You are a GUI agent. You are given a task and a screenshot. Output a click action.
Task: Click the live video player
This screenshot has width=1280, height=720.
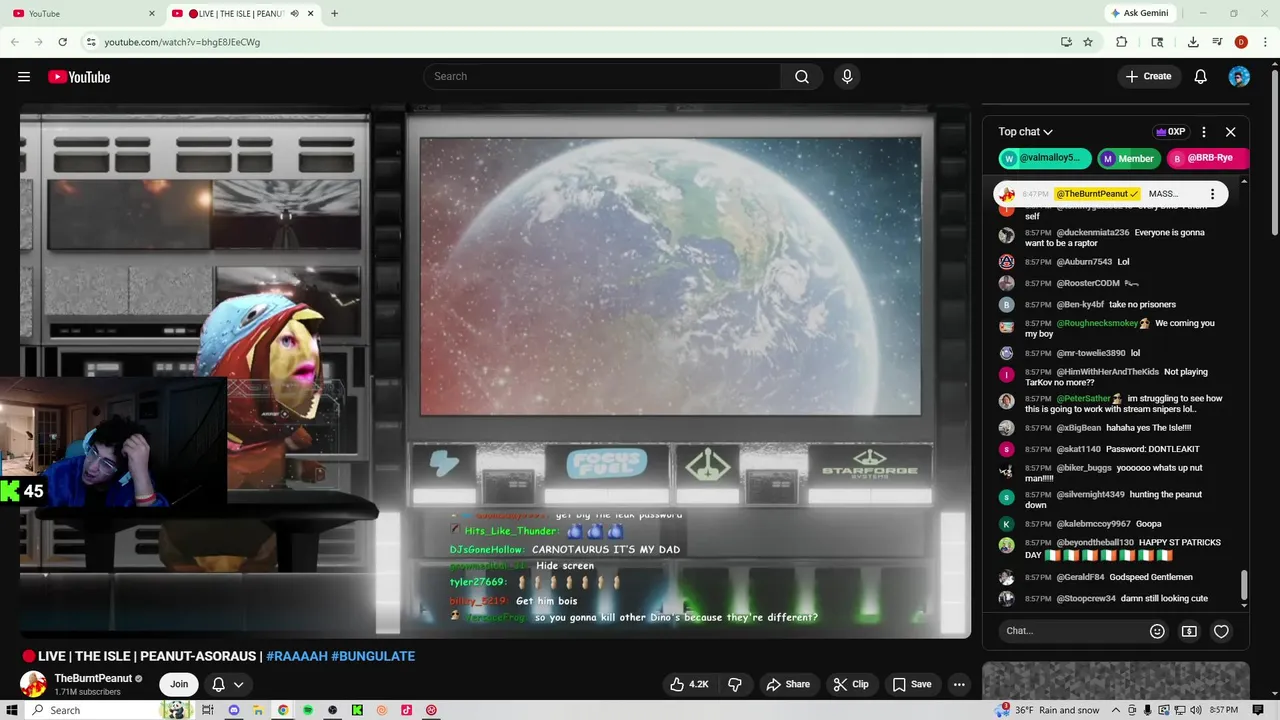pos(495,370)
